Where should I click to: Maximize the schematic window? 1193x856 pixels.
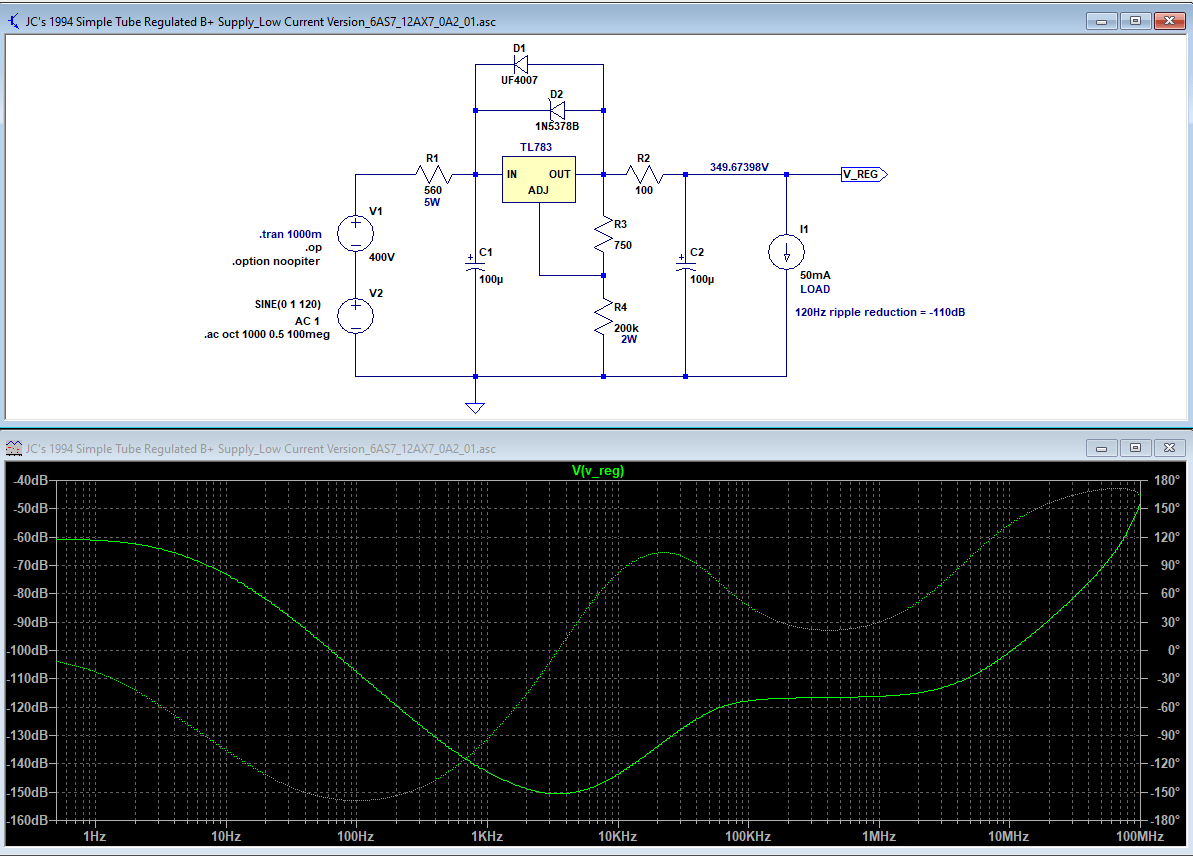click(1135, 21)
